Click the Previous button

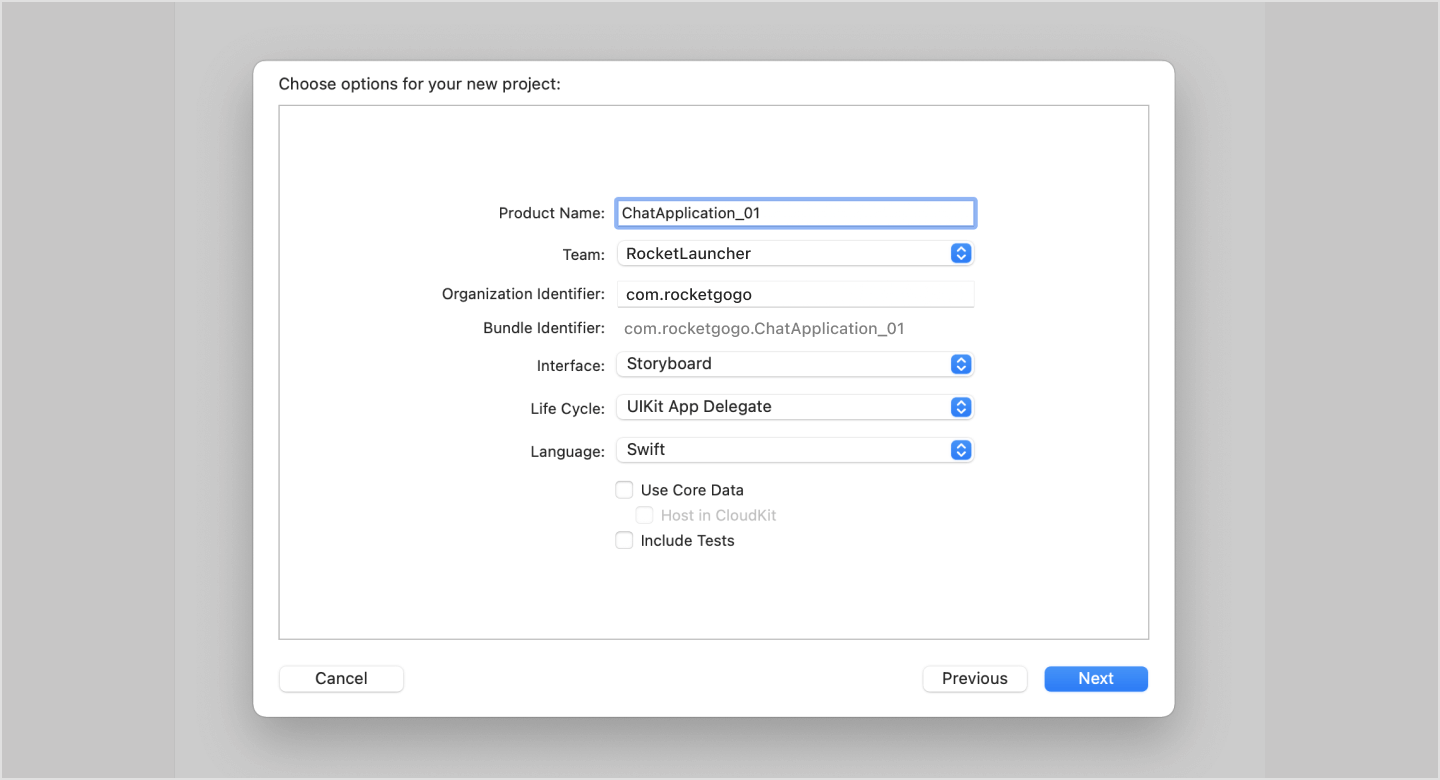pyautogui.click(x=974, y=678)
